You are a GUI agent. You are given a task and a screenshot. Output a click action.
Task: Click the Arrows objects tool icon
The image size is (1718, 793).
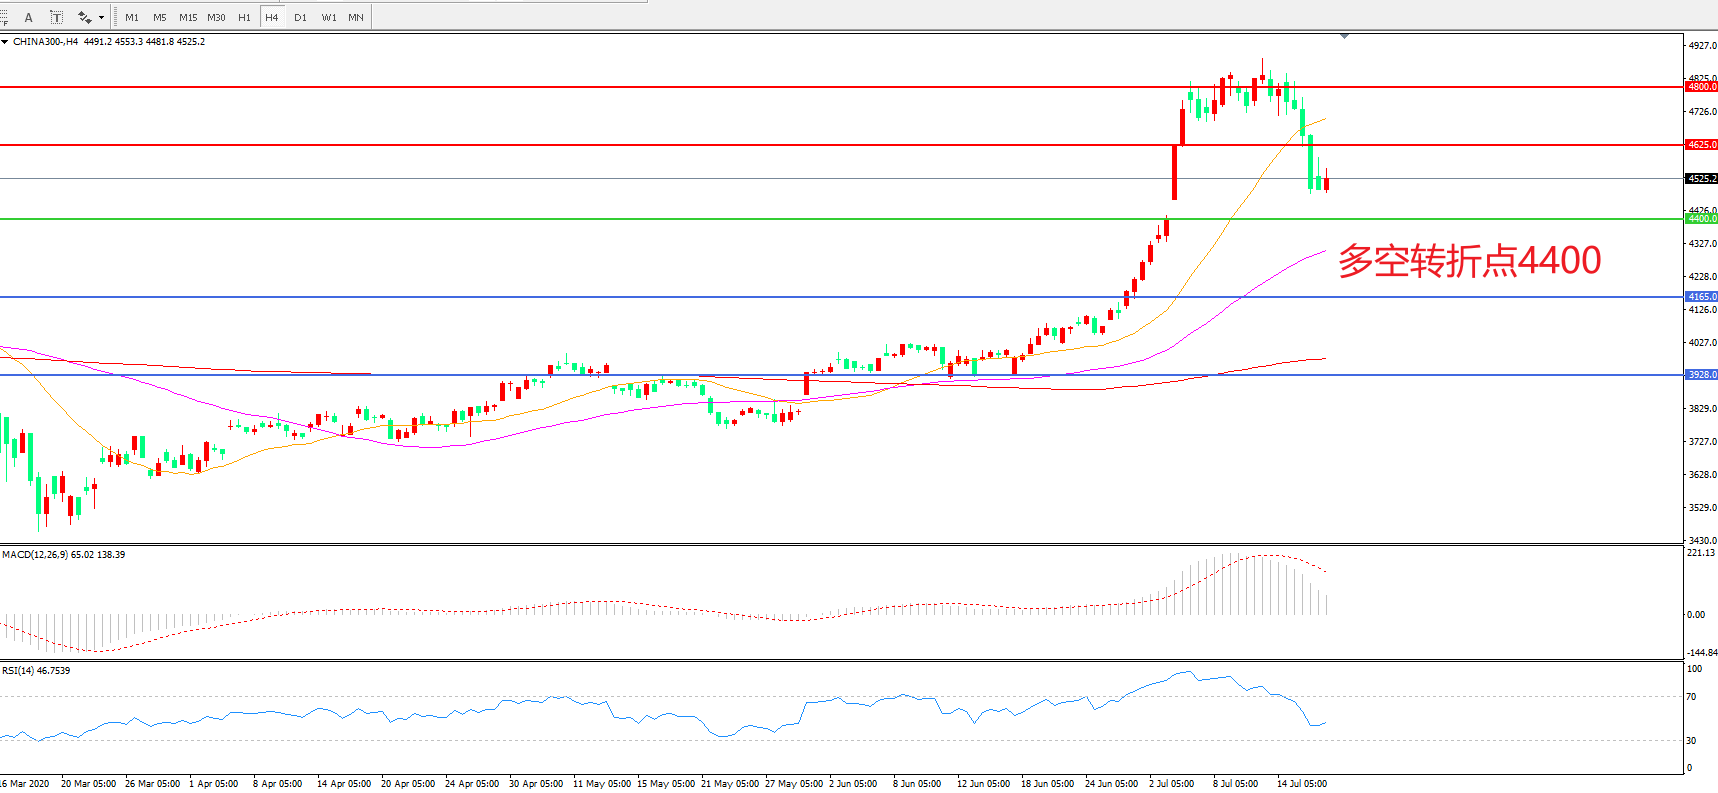coord(84,17)
